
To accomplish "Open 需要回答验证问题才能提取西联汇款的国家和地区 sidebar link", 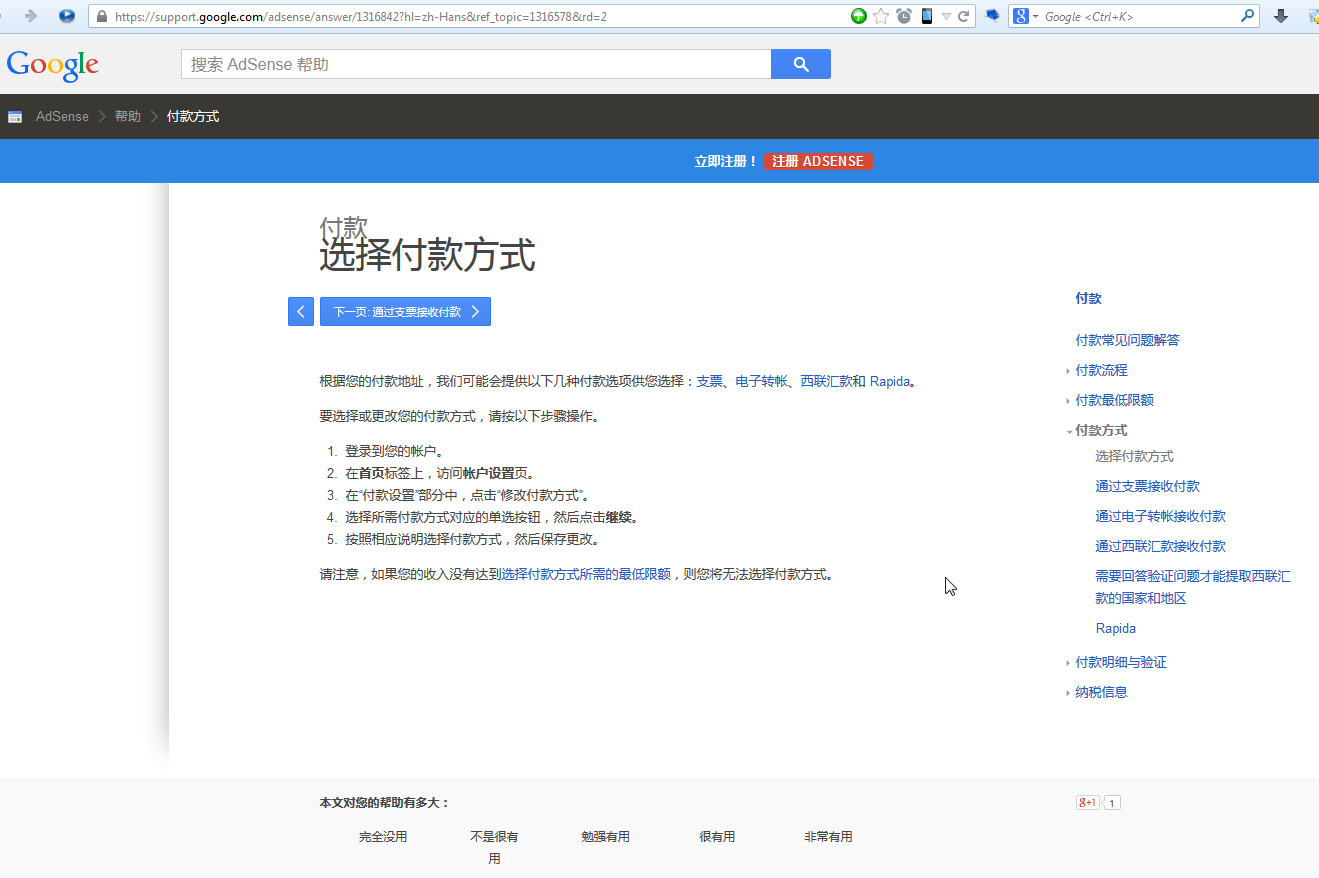I will [1193, 587].
